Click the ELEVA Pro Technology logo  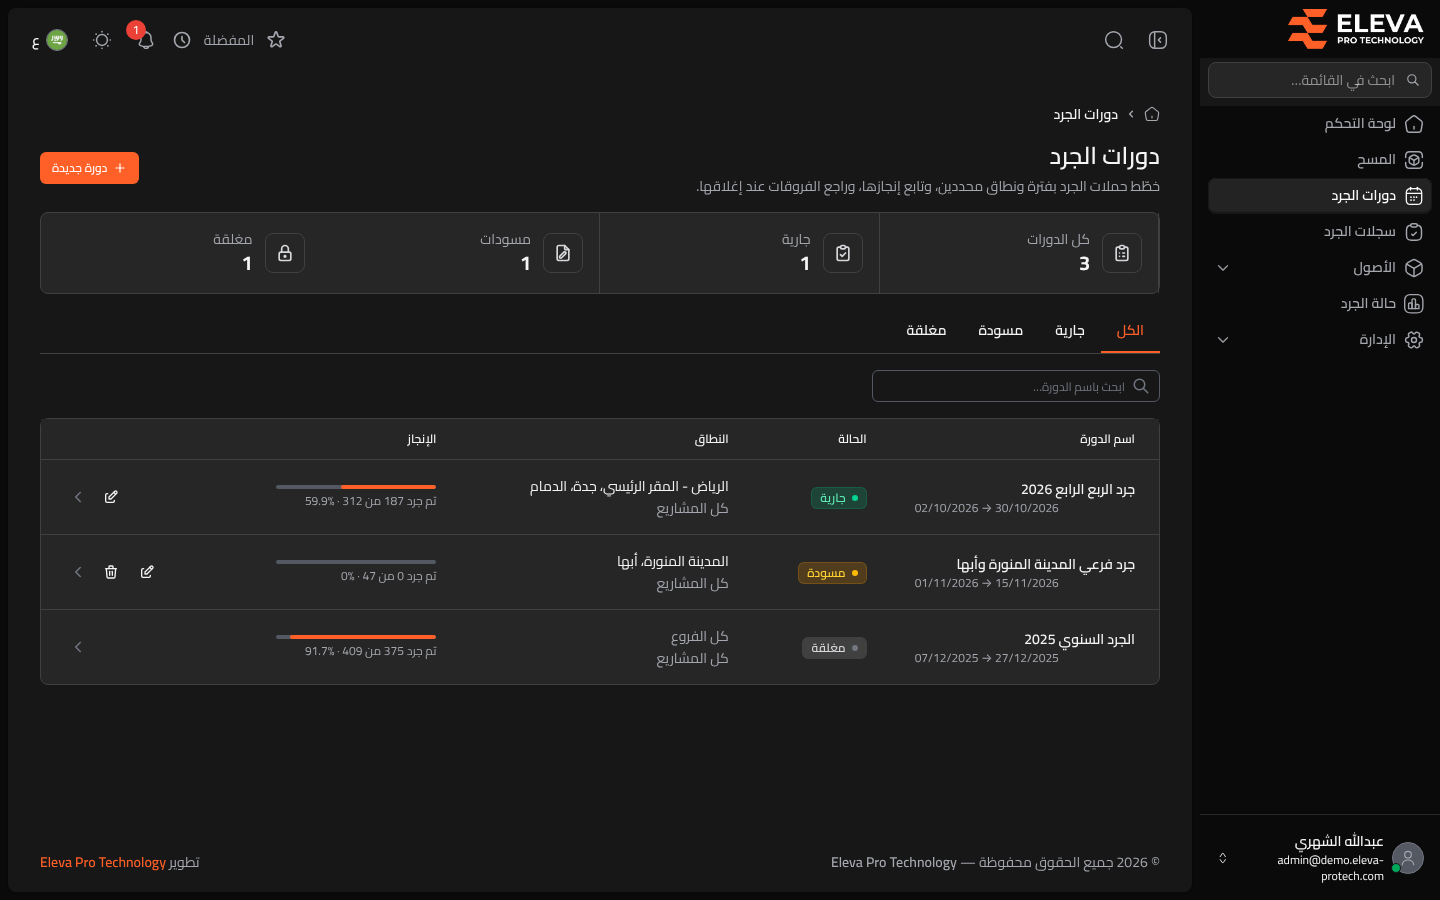[x=1356, y=29]
